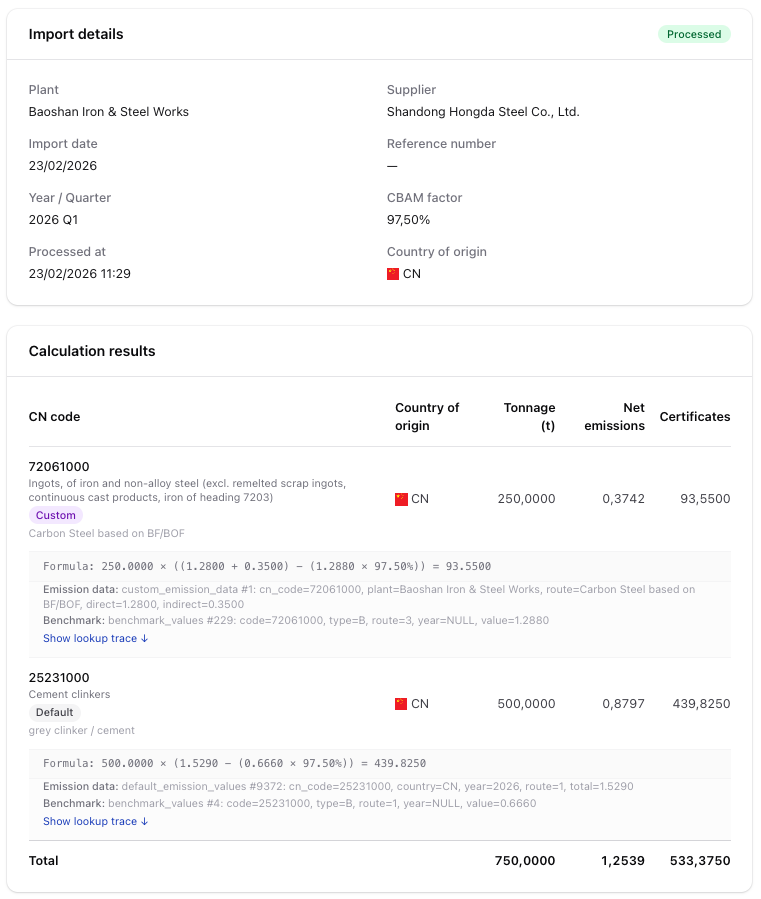The image size is (761, 899).
Task: Select the Default badge on CN code 25231000
Action: (54, 712)
